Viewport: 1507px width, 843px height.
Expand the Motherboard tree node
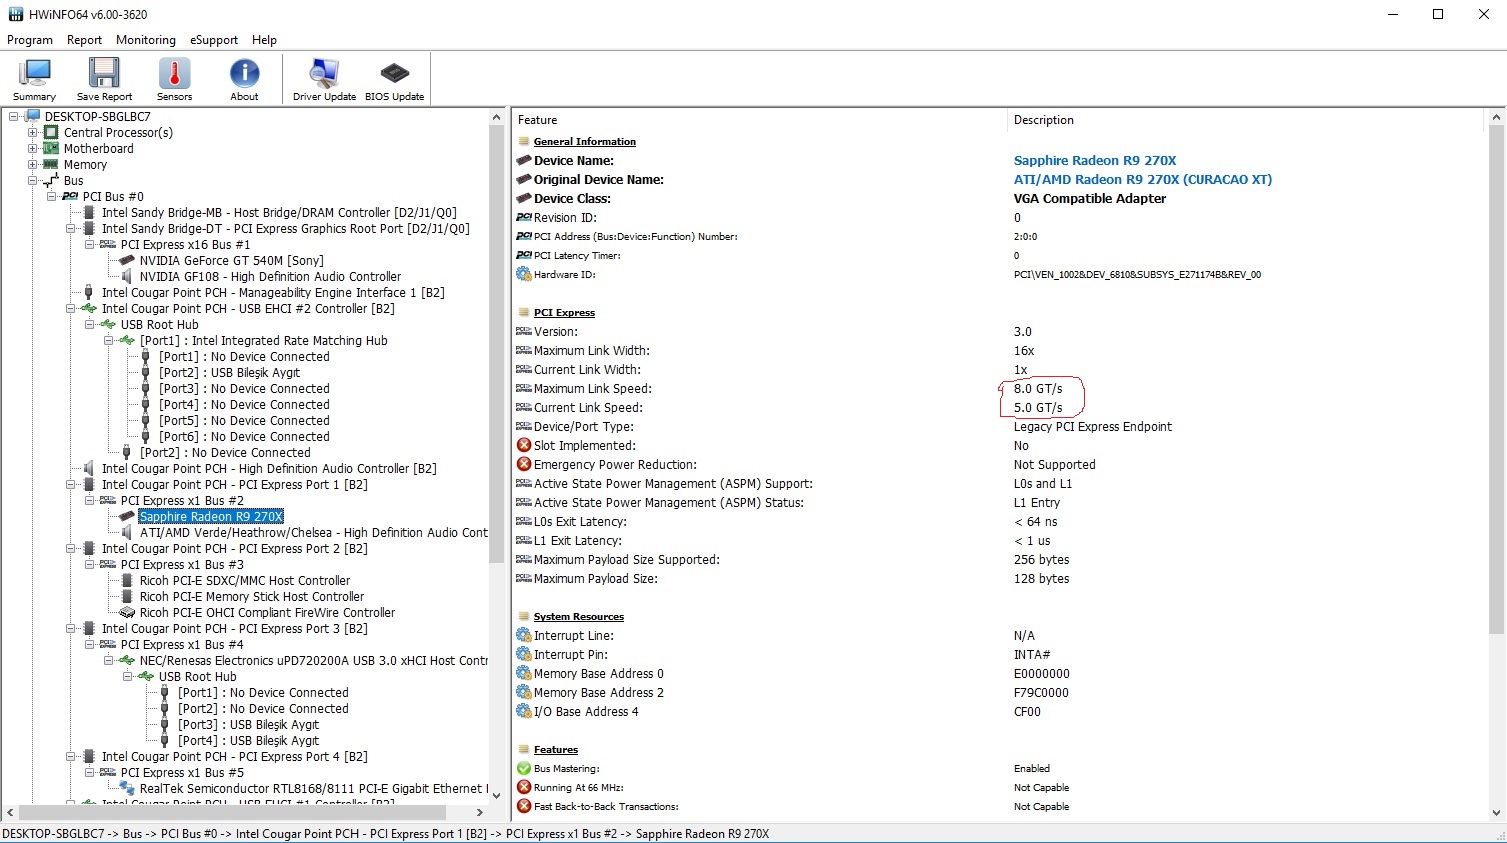tap(32, 148)
